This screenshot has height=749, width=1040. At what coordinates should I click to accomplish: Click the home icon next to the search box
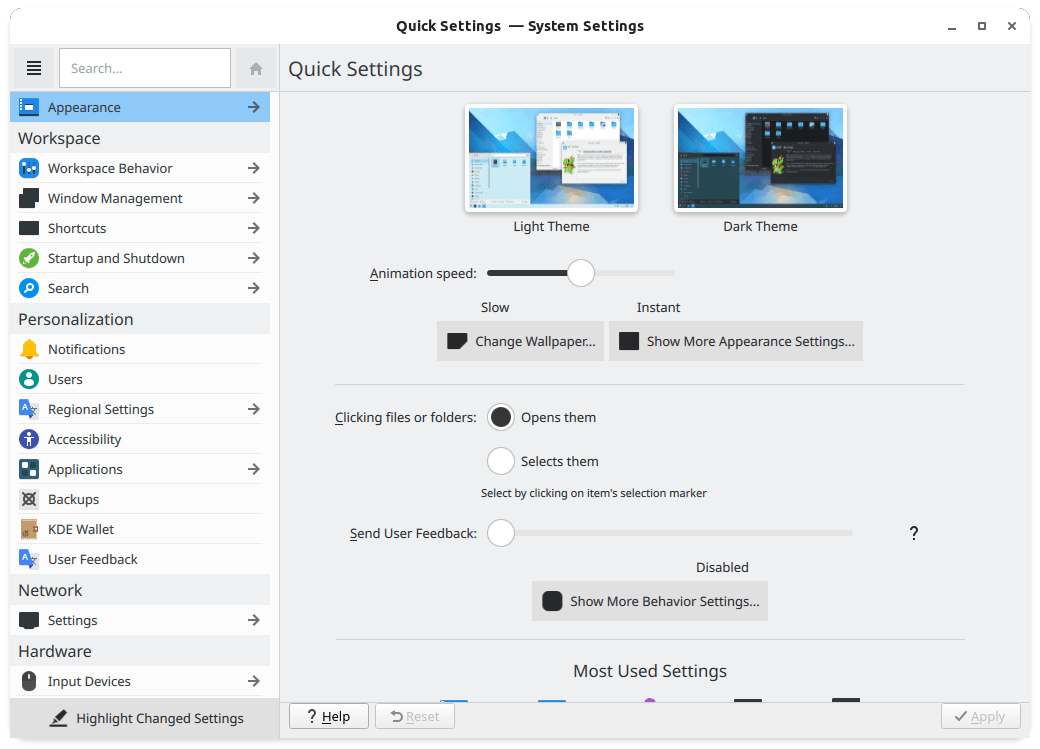pos(255,67)
